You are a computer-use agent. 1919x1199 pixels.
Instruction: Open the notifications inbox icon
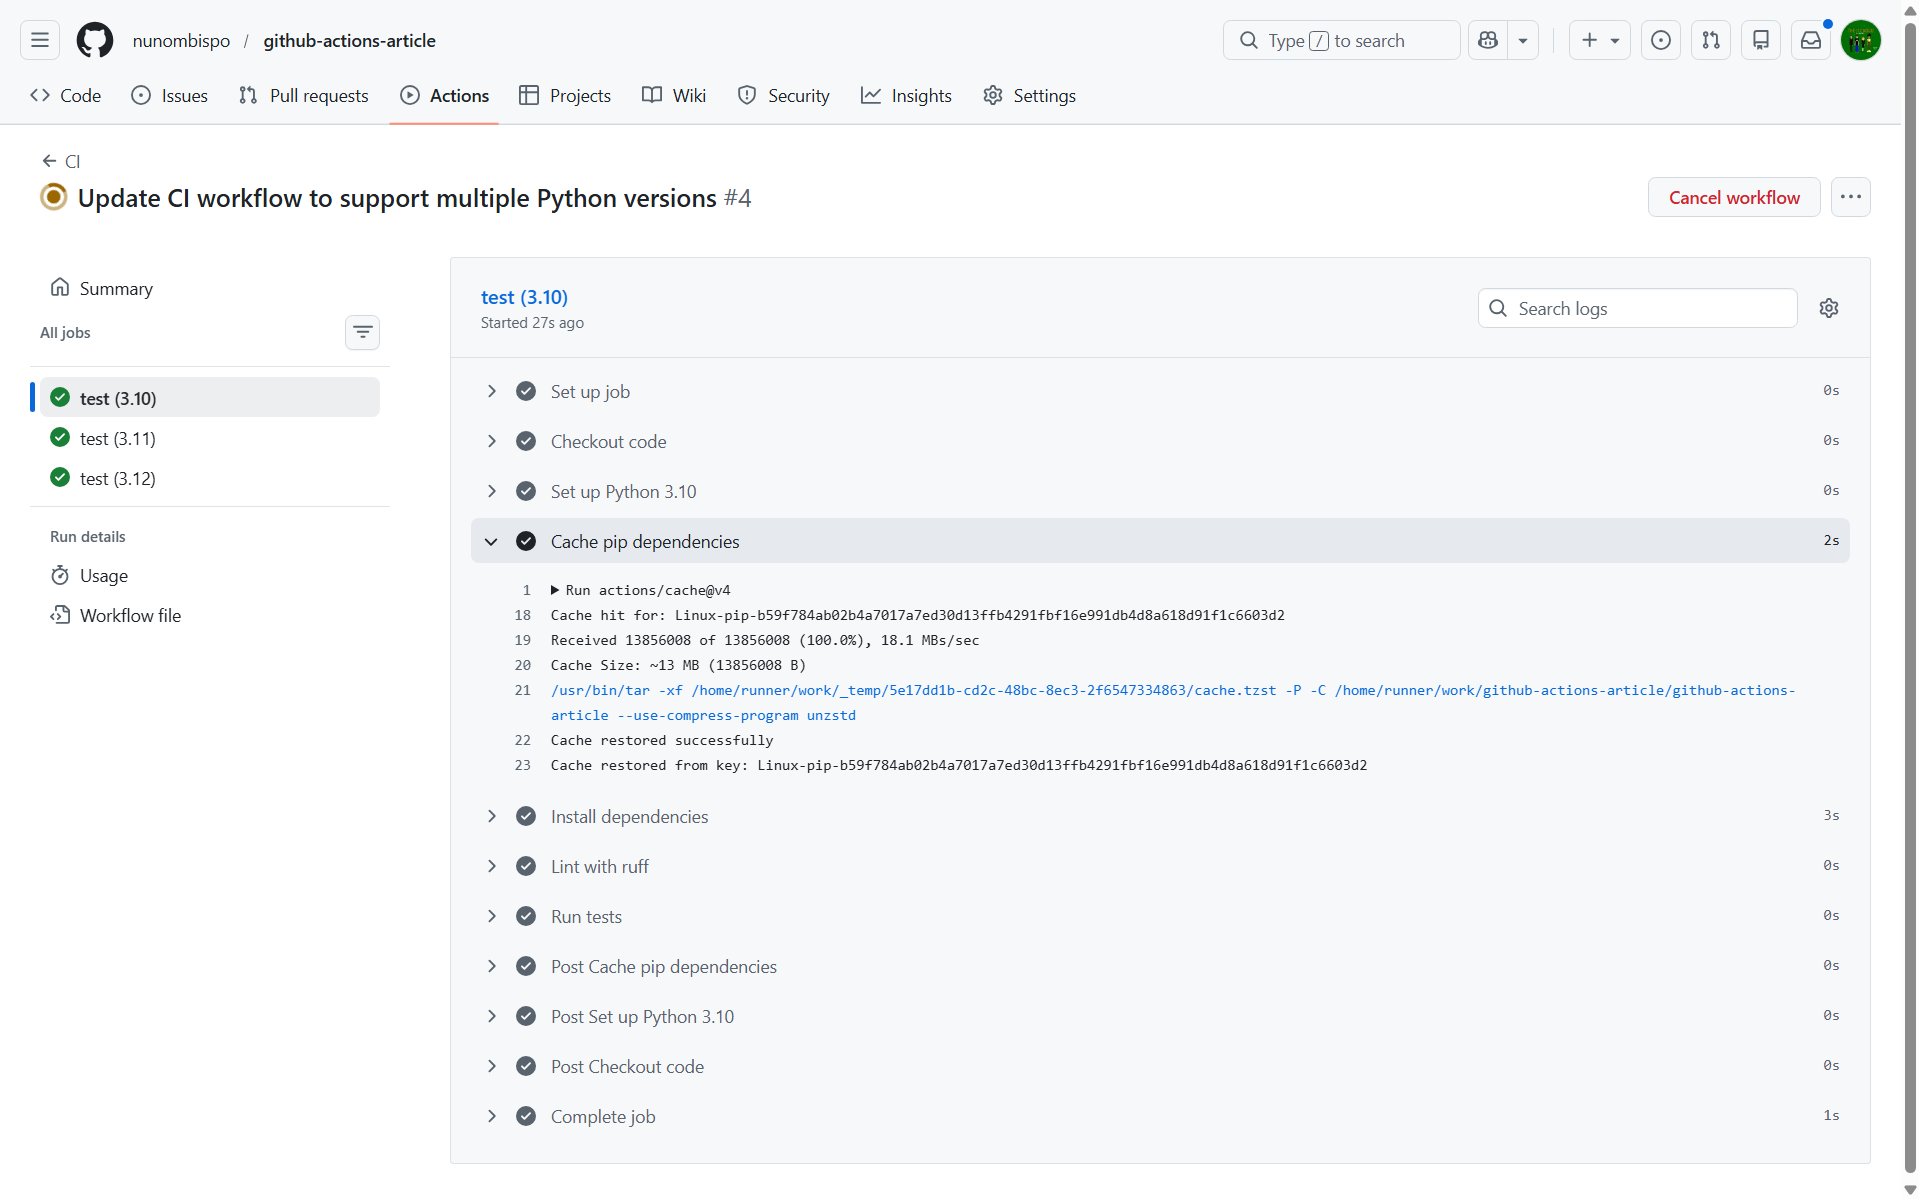1810,40
